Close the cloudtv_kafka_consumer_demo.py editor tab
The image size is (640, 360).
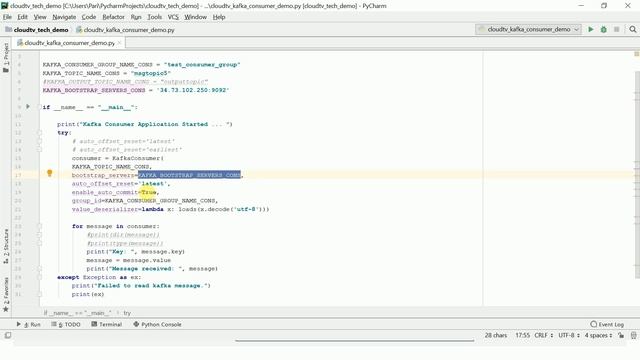pos(120,42)
